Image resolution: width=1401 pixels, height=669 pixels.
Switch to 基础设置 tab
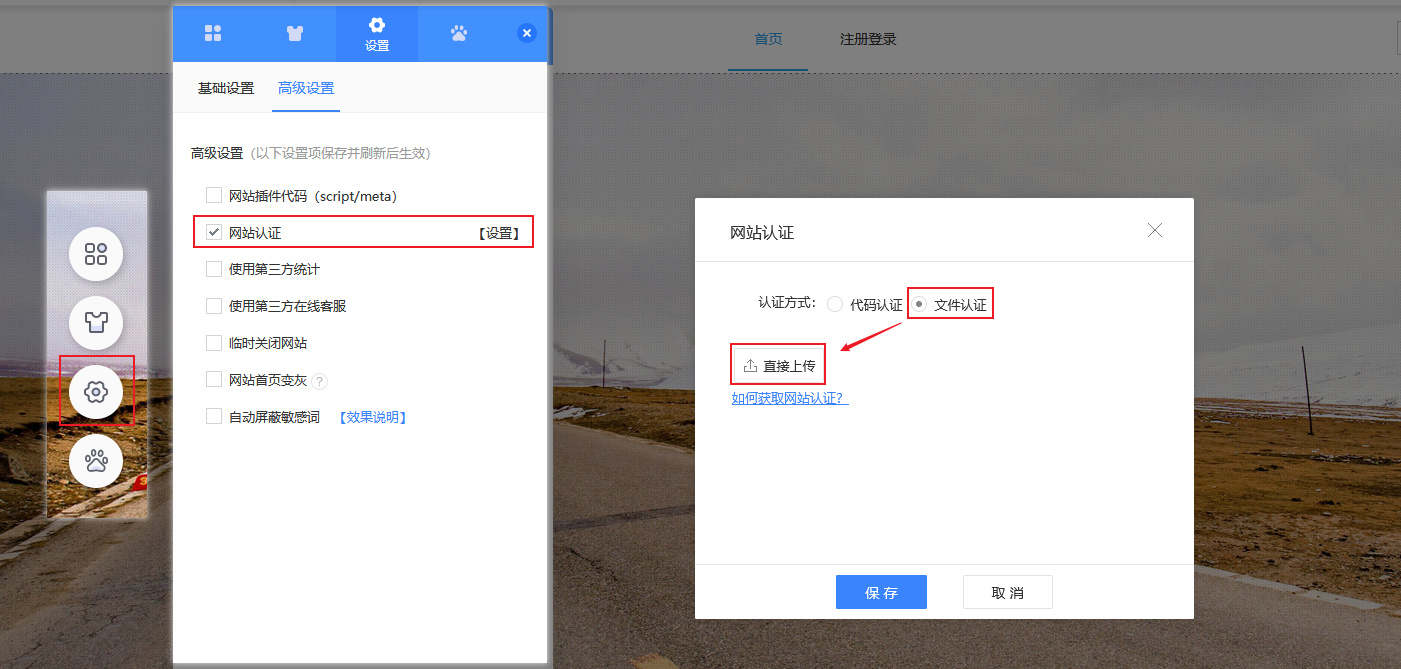pos(226,88)
